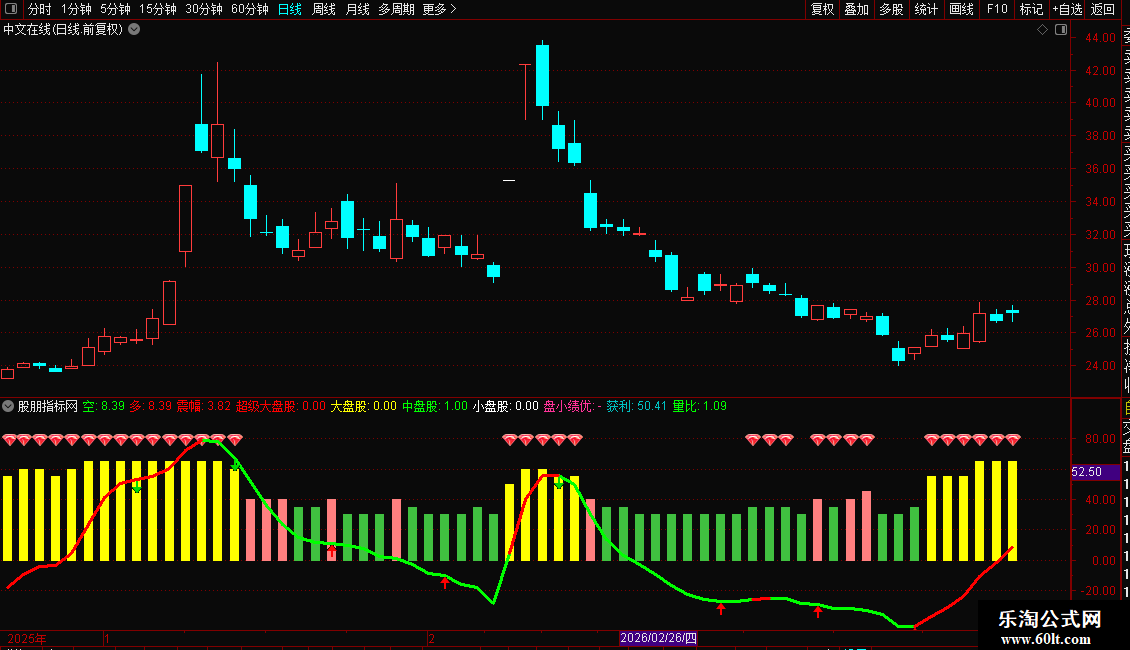This screenshot has width=1130, height=650.
Task: Click the 标记 mark button
Action: coord(1031,9)
